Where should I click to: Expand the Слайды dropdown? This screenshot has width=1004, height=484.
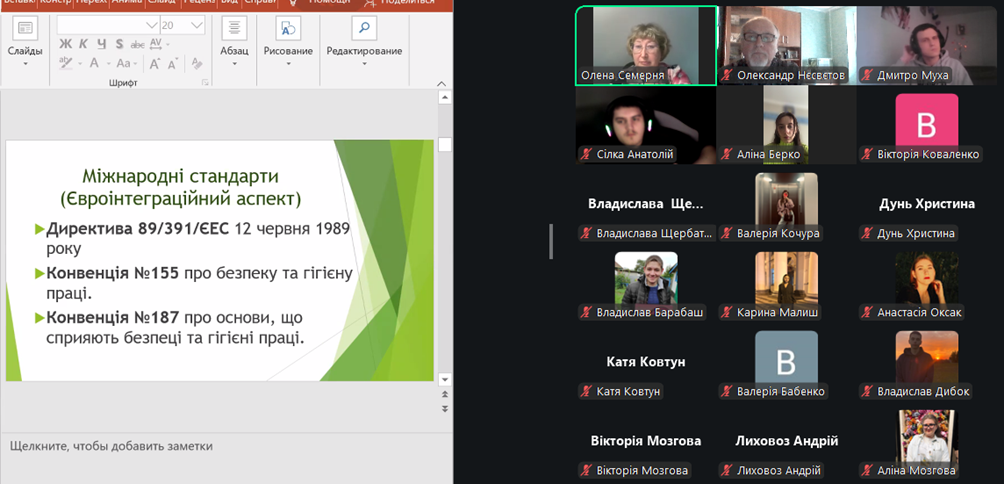[25, 64]
